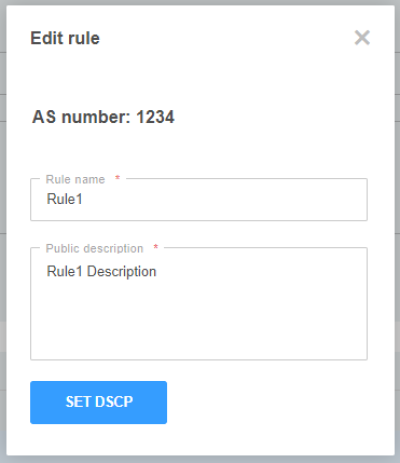
Task: Click the dimmed backdrop outside the dialog
Action: point(3,233)
